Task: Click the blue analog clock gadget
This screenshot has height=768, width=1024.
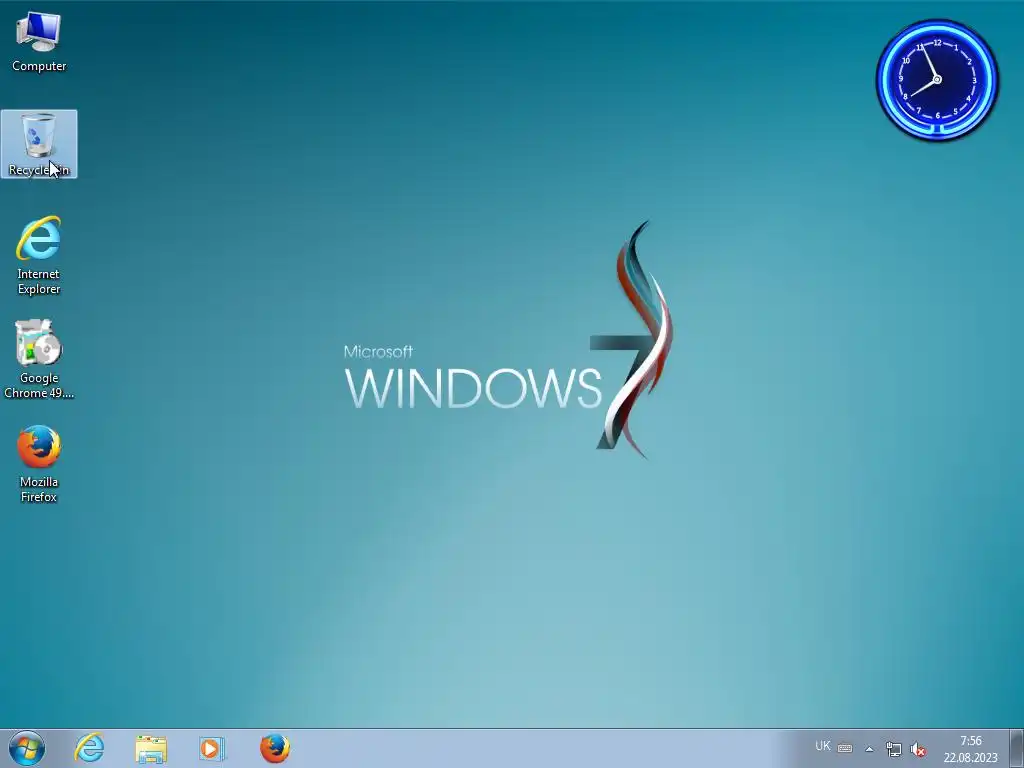Action: [937, 80]
